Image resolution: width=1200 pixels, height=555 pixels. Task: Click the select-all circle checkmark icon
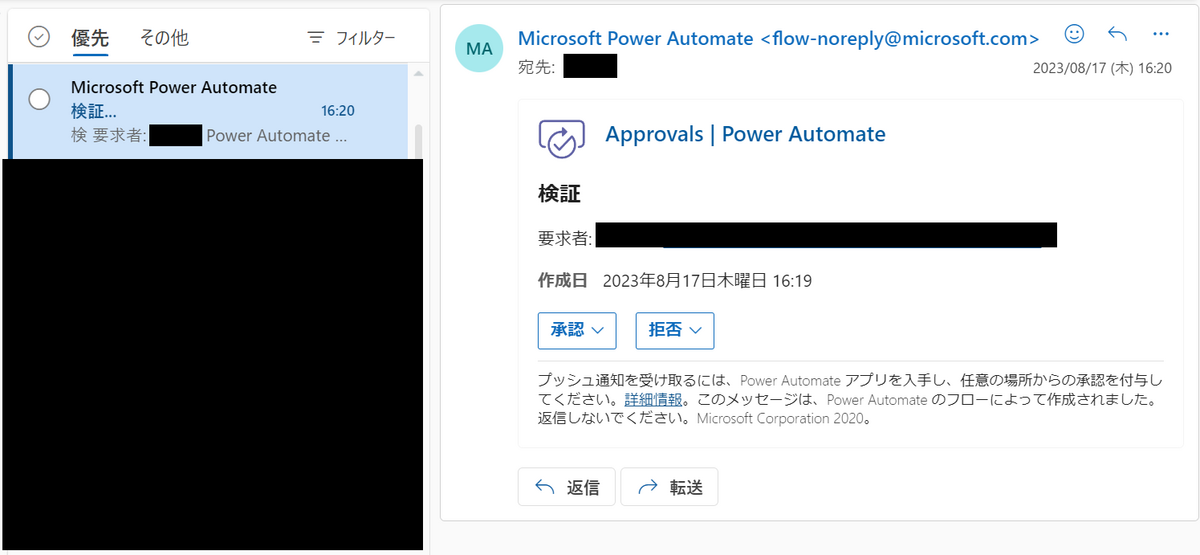coord(39,37)
